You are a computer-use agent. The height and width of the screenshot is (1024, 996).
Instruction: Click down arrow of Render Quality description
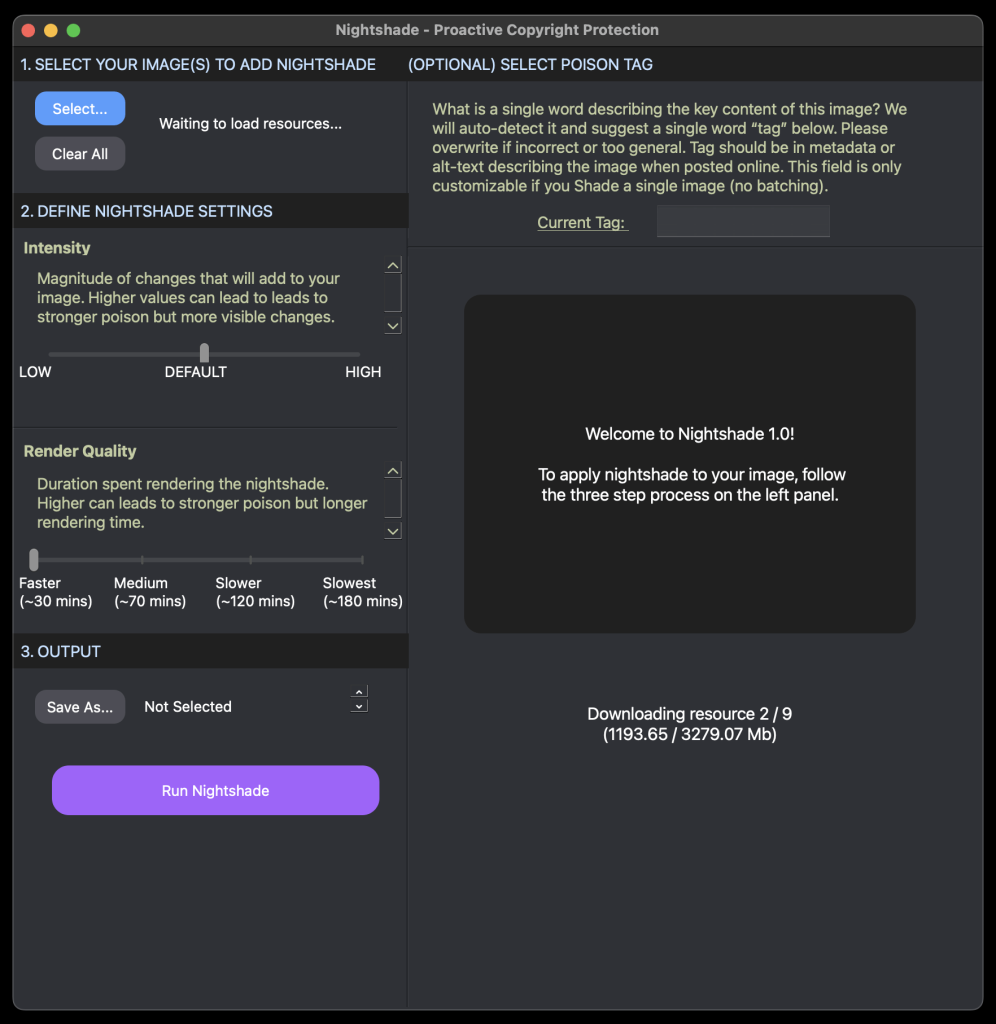coord(393,530)
